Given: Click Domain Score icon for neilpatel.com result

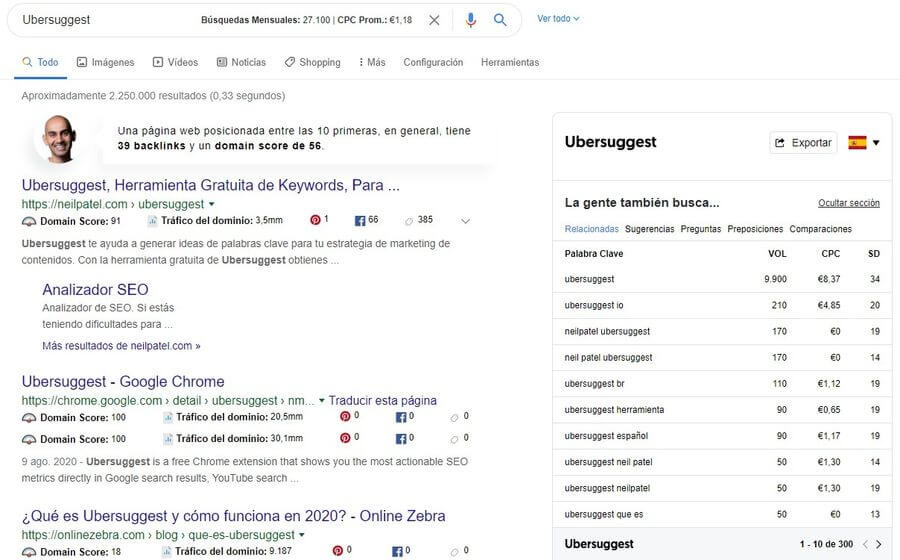Looking at the screenshot, I should click(29, 221).
